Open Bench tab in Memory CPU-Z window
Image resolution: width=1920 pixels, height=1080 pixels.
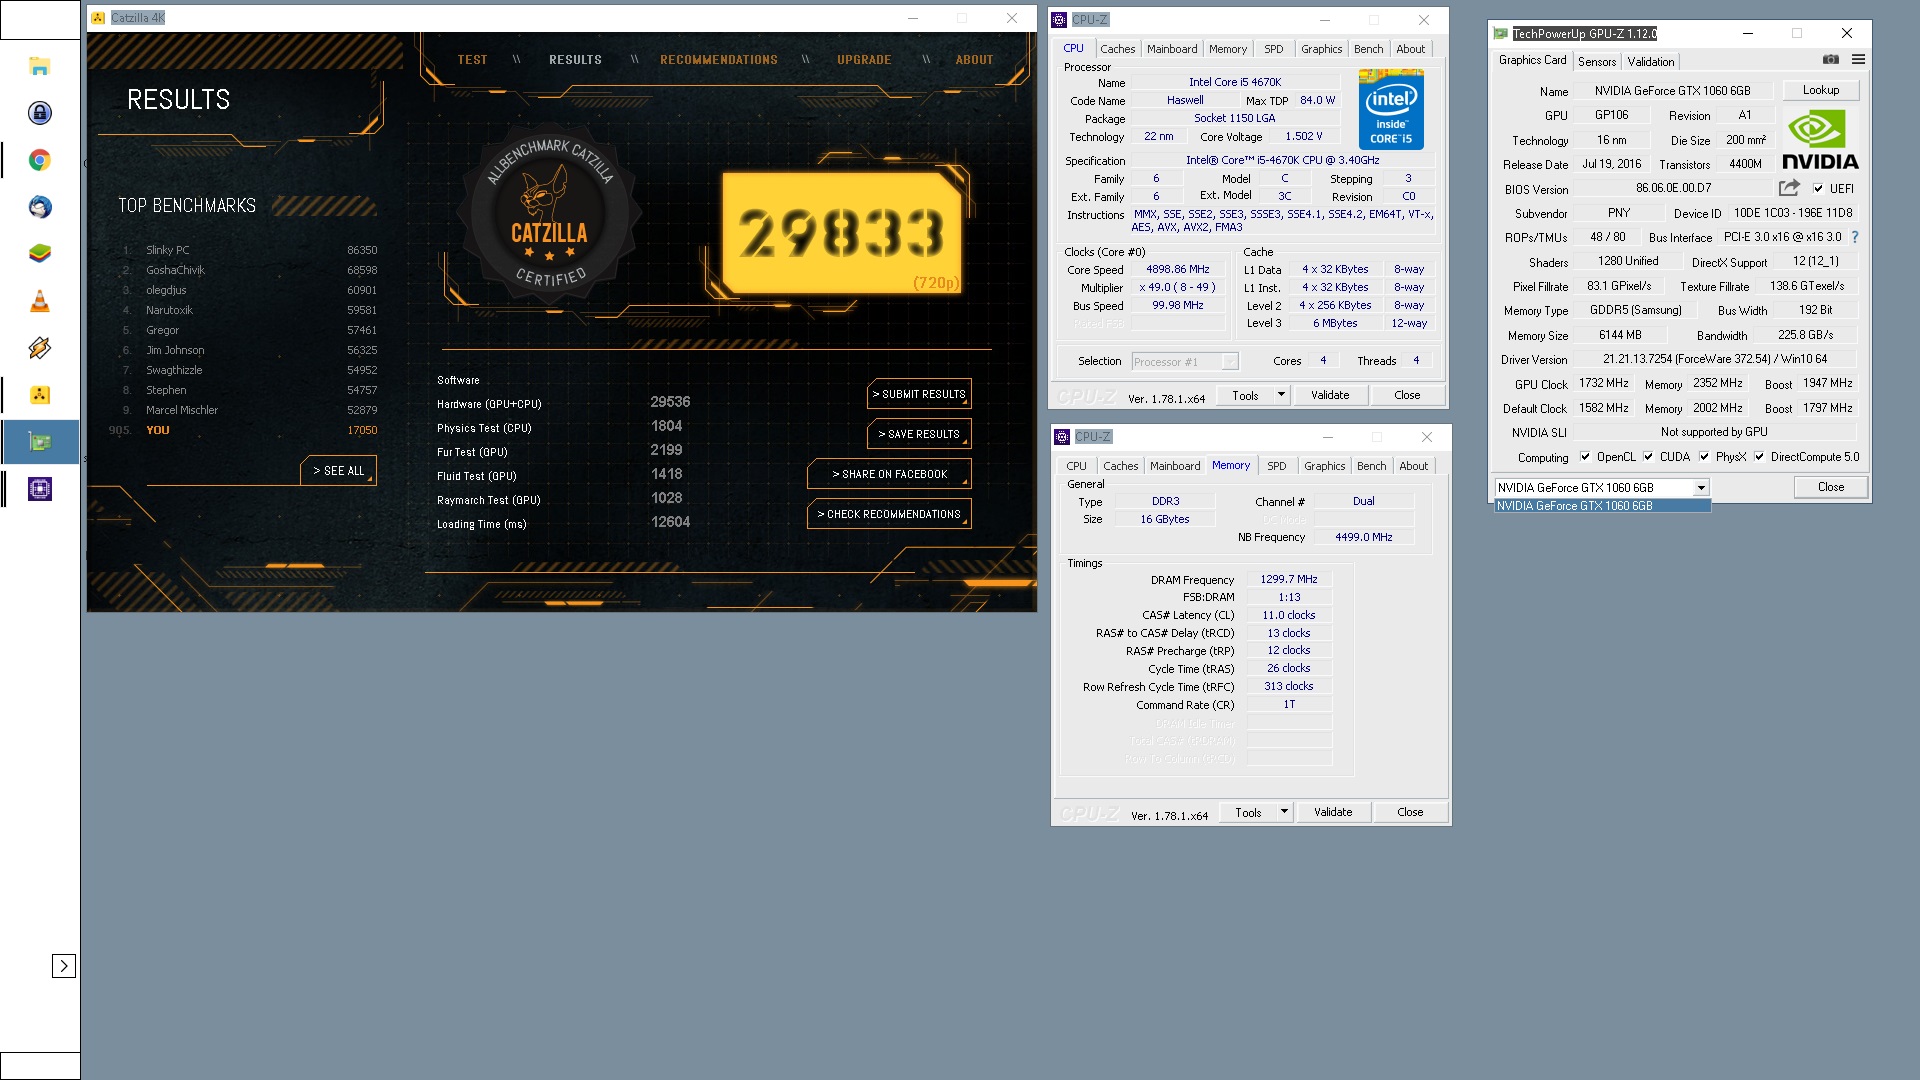pyautogui.click(x=1371, y=466)
